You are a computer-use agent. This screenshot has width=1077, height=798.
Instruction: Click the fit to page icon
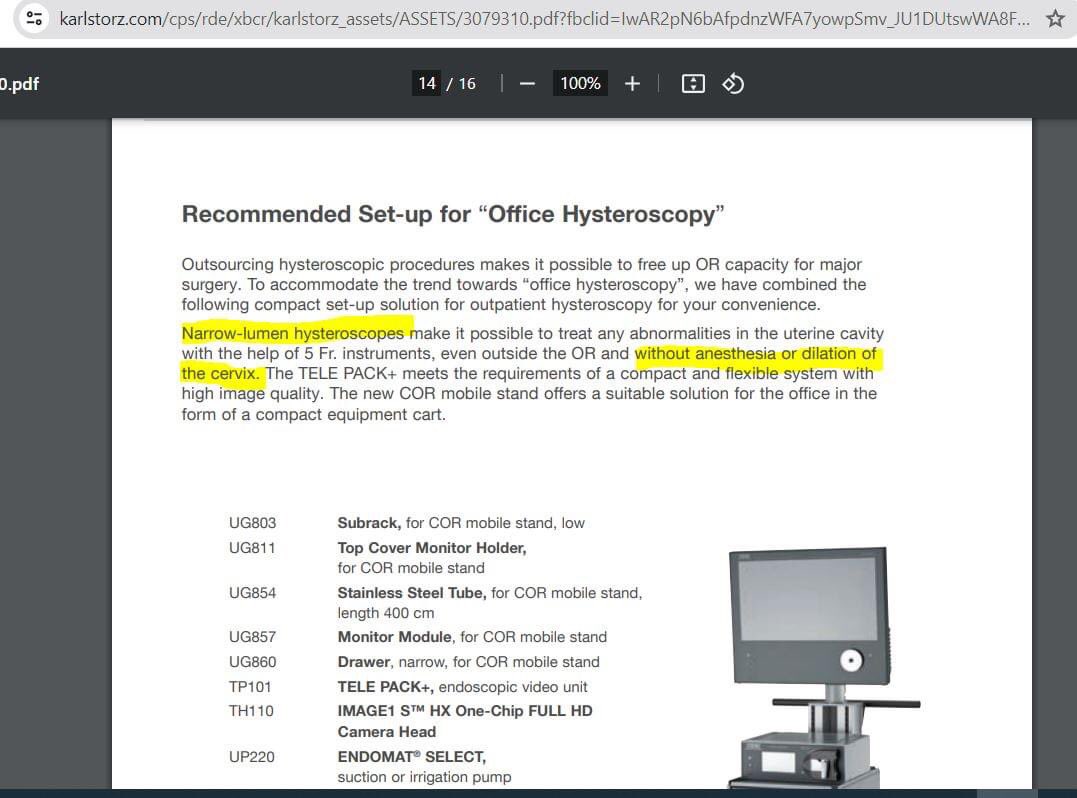[693, 84]
